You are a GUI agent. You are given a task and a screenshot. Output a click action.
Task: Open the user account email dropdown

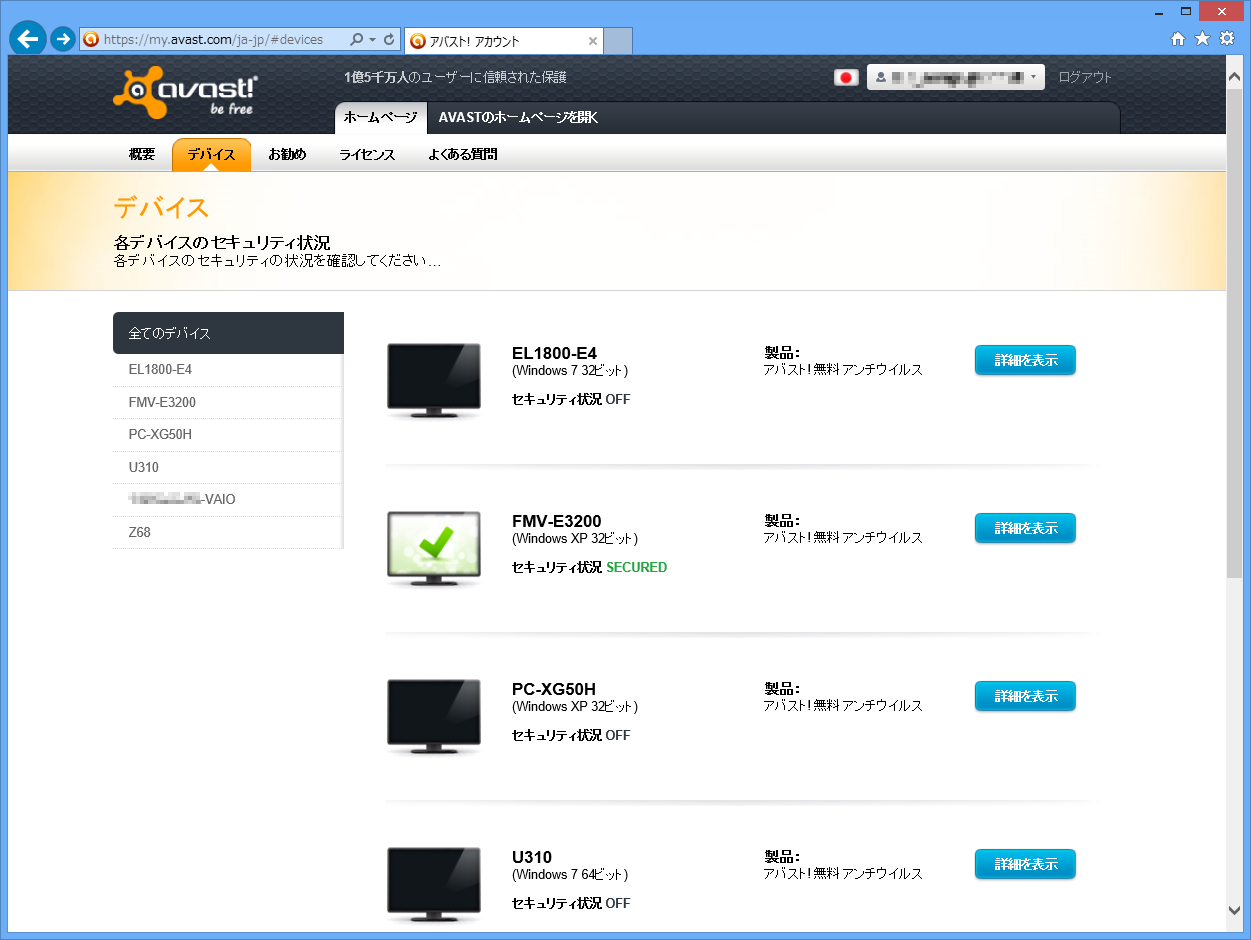955,77
